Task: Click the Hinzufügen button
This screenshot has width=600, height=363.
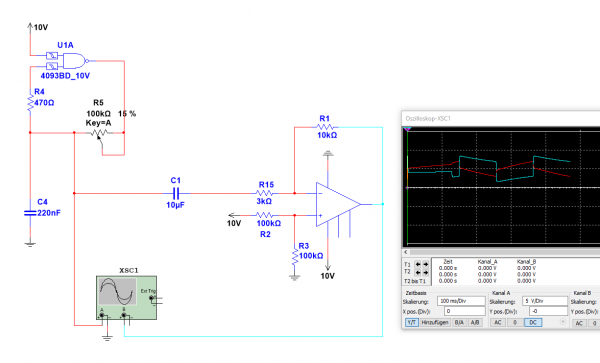Action: (435, 322)
